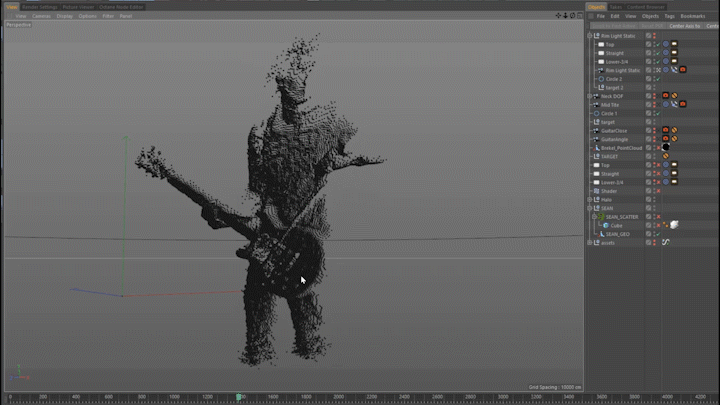The image size is (720, 405).
Task: Click the Grid Spacing readout text
Action: (x=555, y=387)
